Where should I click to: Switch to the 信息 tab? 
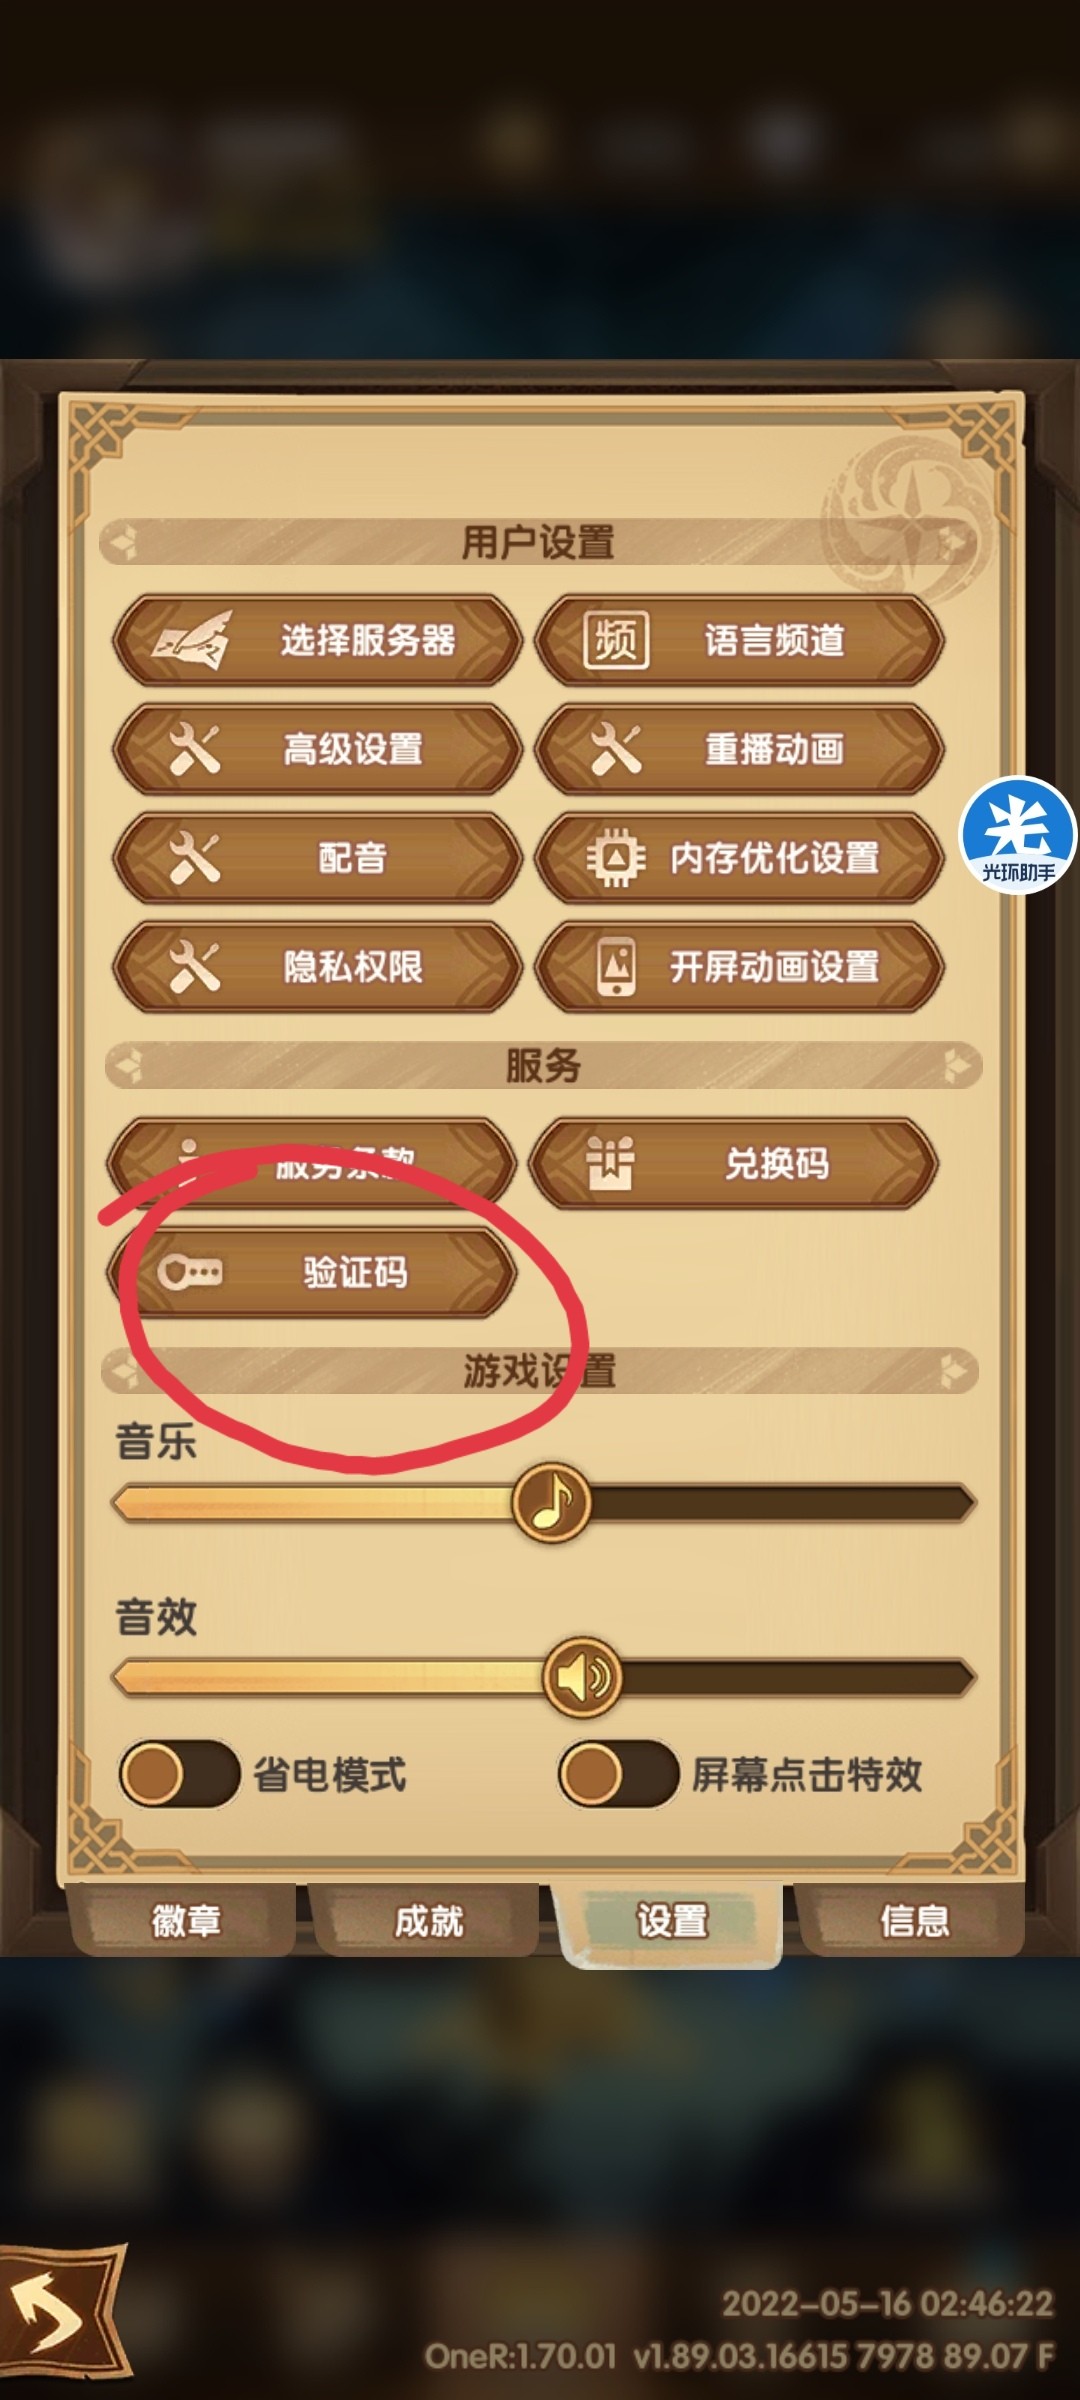point(913,1920)
